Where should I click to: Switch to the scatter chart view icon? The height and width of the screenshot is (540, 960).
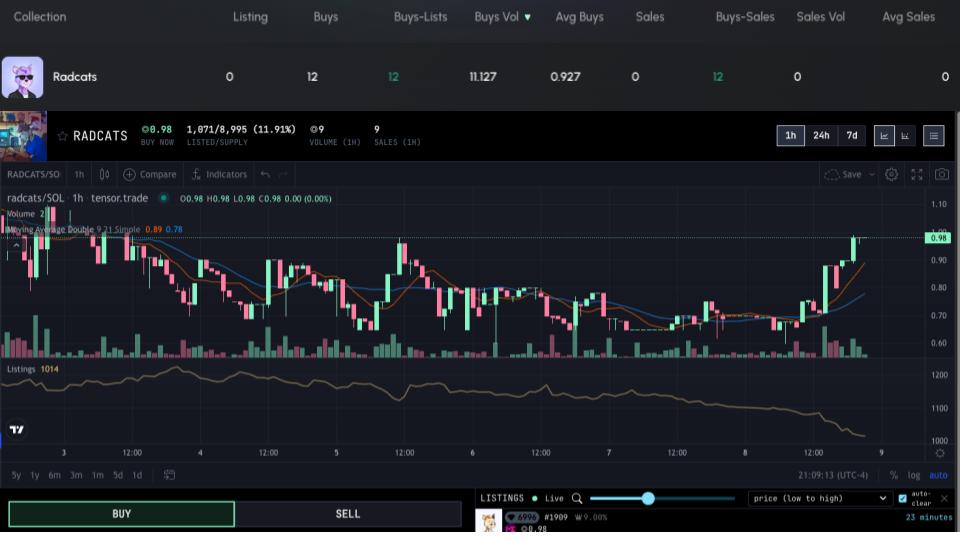905,136
